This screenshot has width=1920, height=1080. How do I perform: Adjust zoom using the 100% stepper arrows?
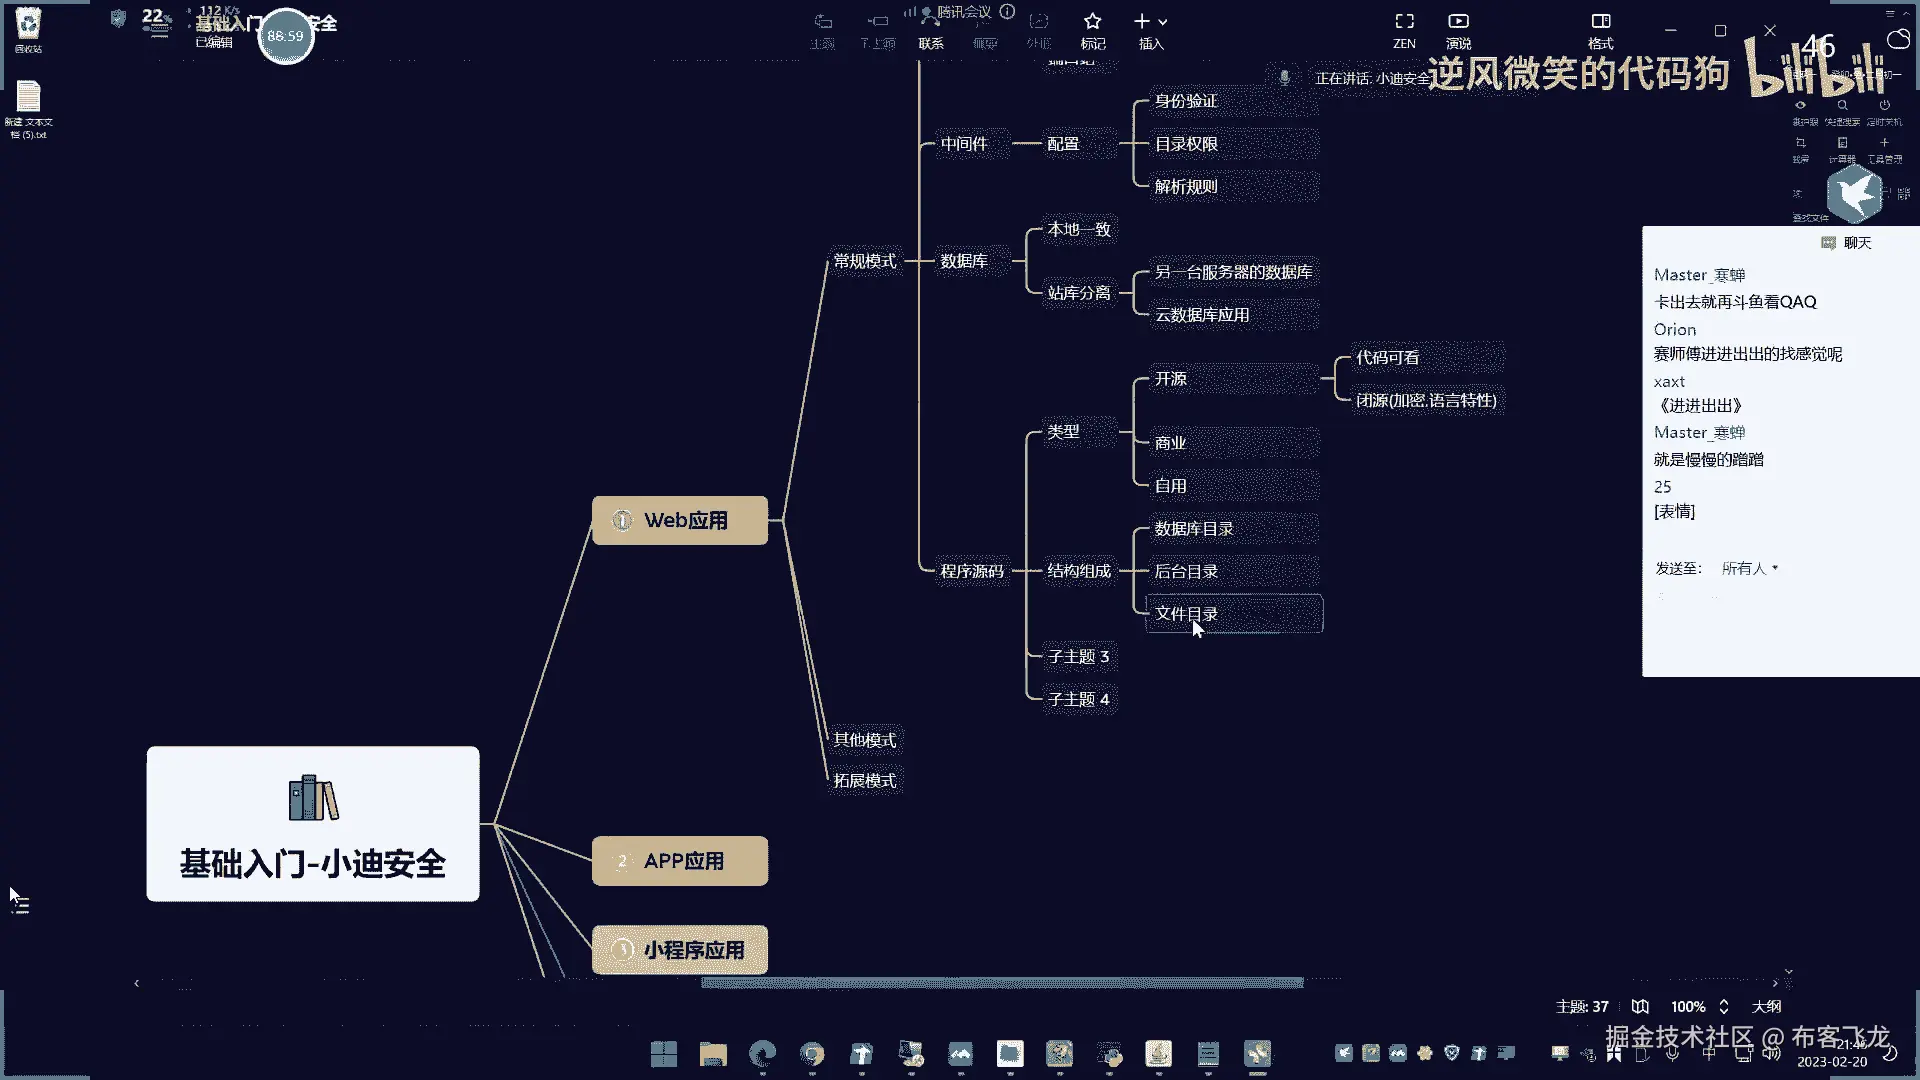click(1723, 1006)
